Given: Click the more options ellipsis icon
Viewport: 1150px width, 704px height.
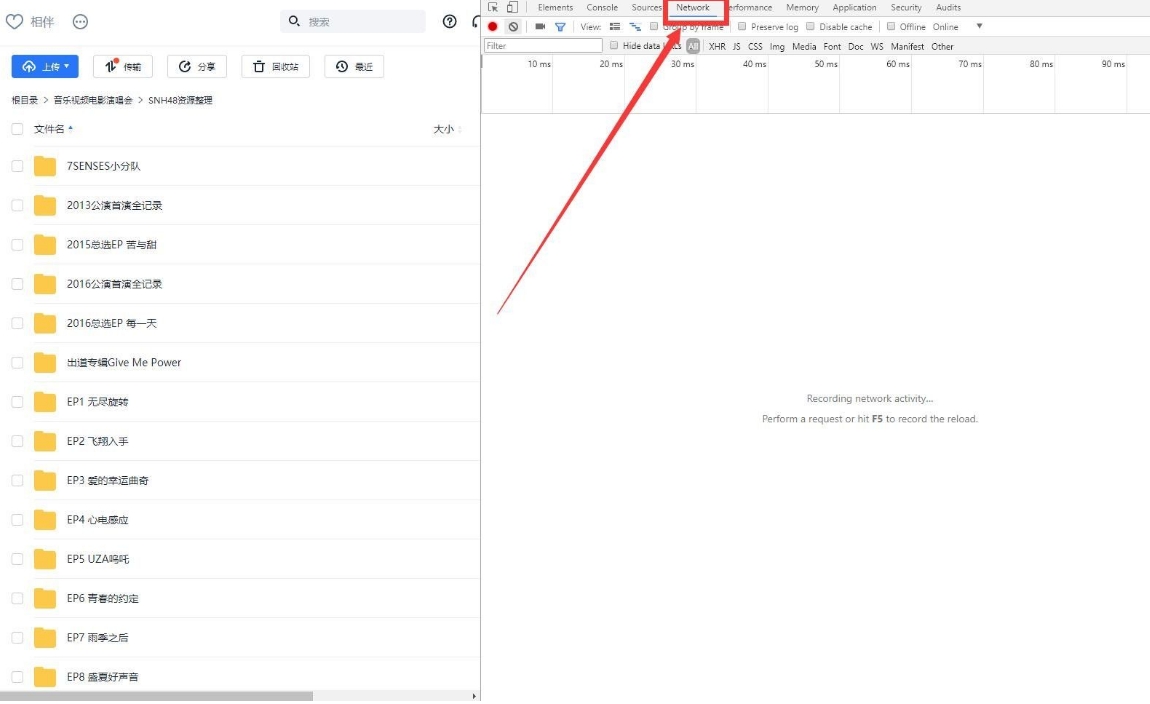Looking at the screenshot, I should pos(81,22).
